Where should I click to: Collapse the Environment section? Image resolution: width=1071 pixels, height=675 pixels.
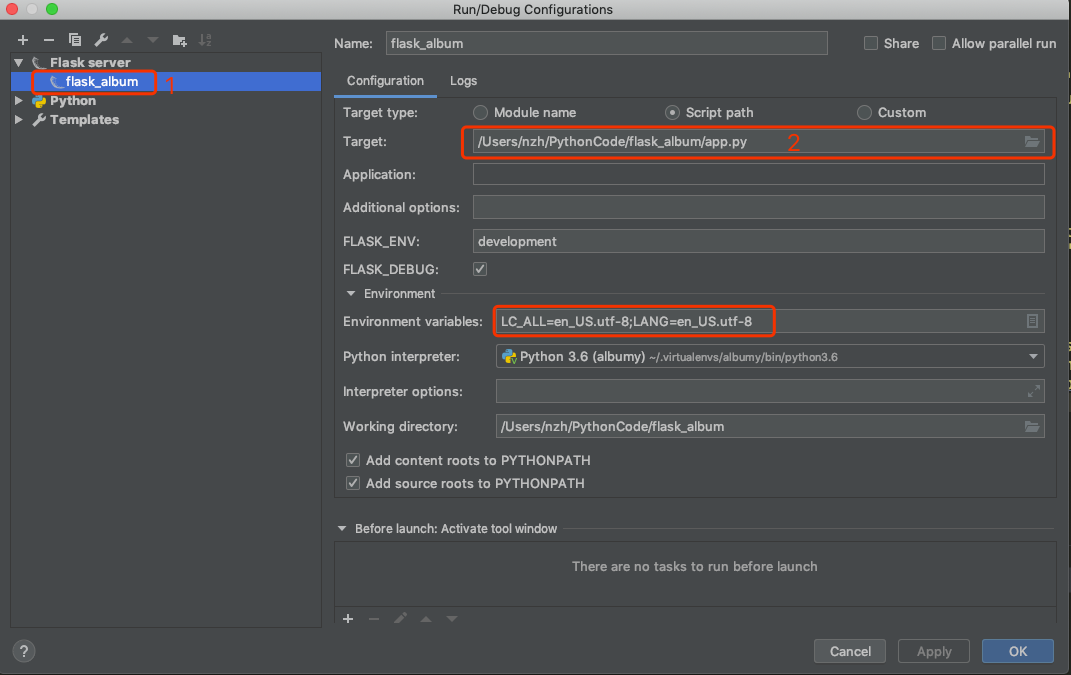pos(351,294)
